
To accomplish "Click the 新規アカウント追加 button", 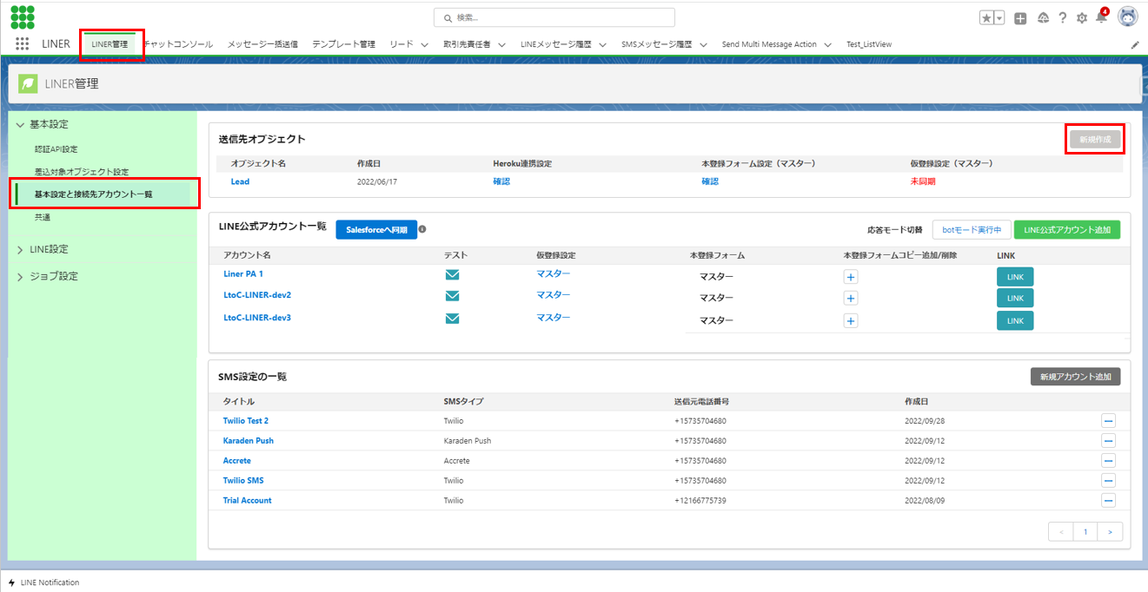I will click(1076, 377).
